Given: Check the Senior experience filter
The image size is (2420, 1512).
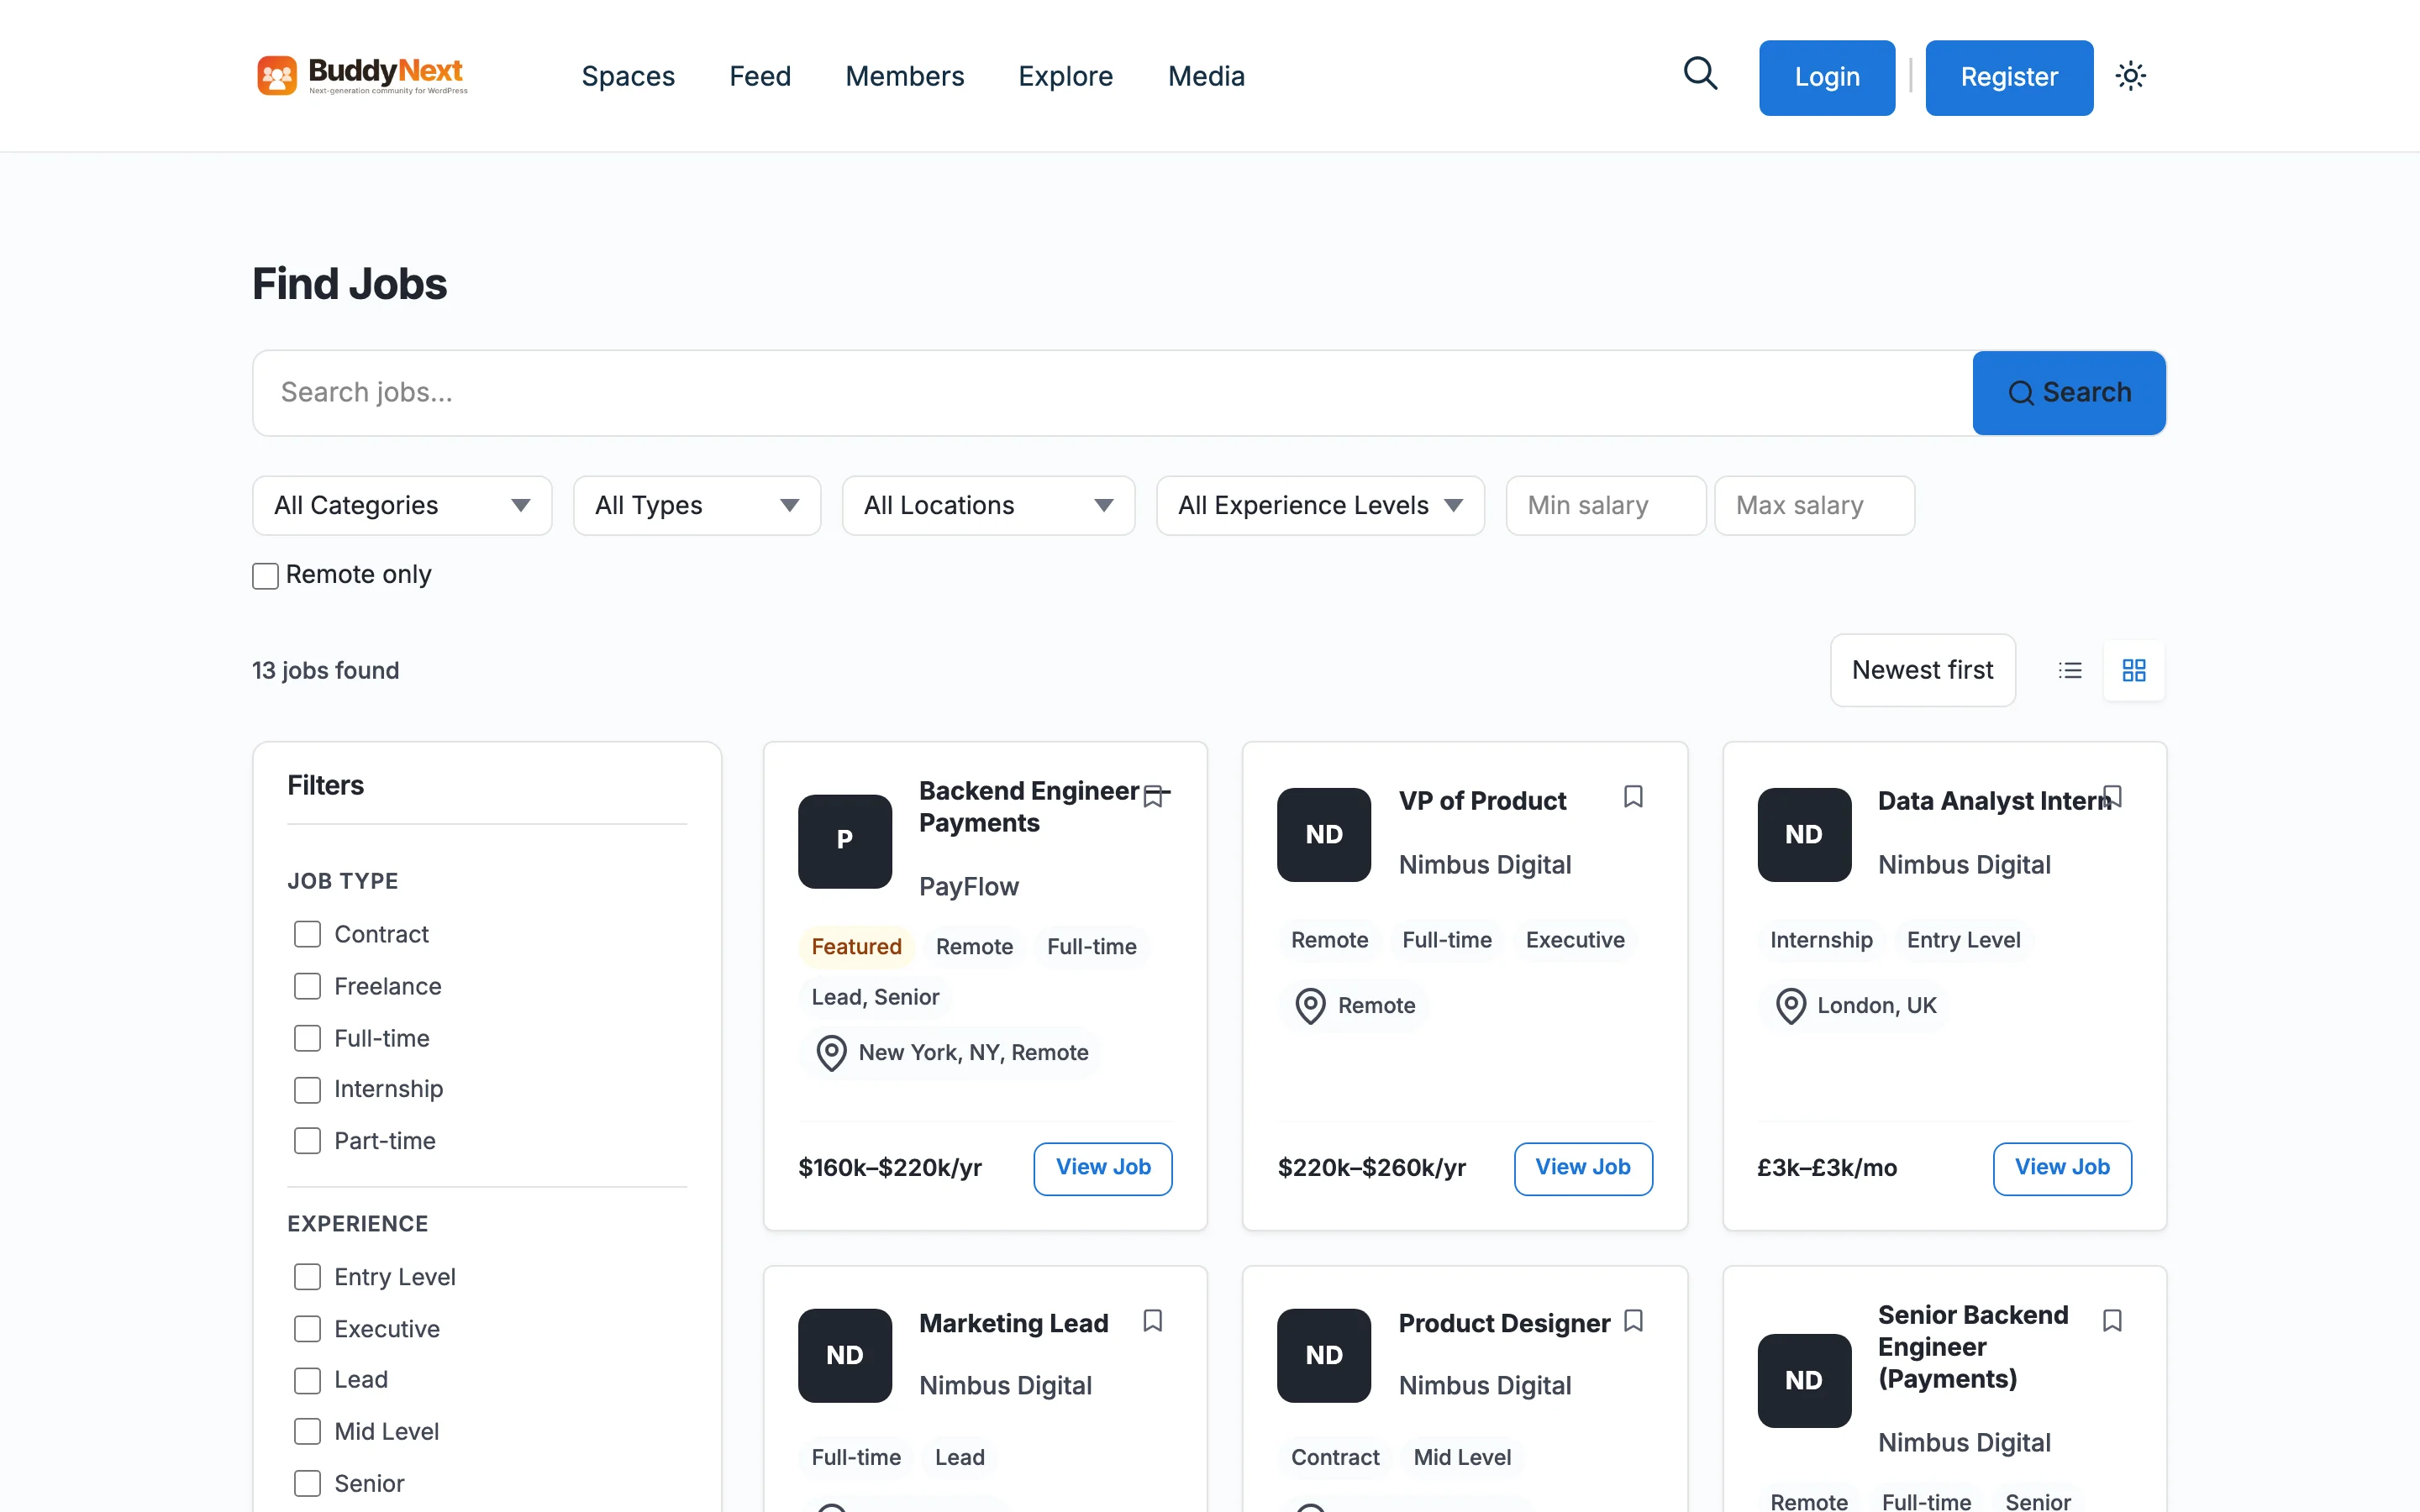Looking at the screenshot, I should [x=307, y=1483].
